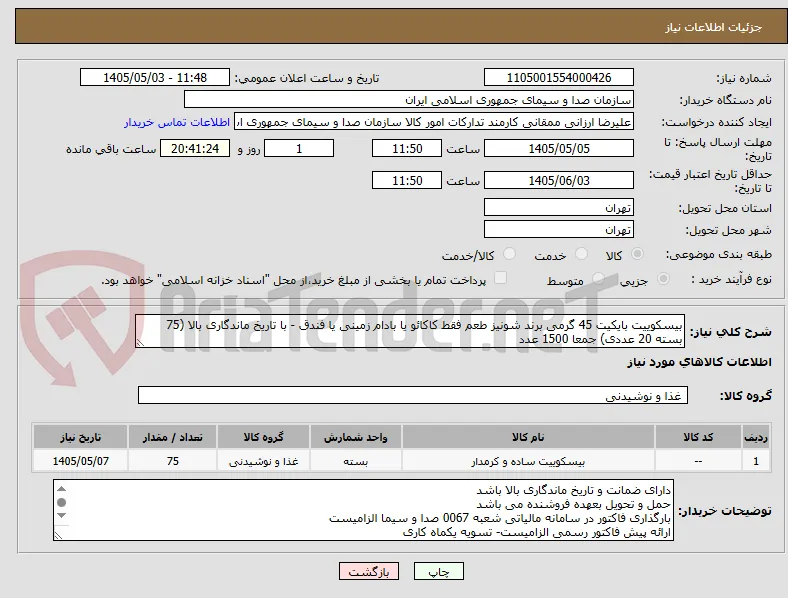Select the خدمت radio button

[x=581, y=254]
